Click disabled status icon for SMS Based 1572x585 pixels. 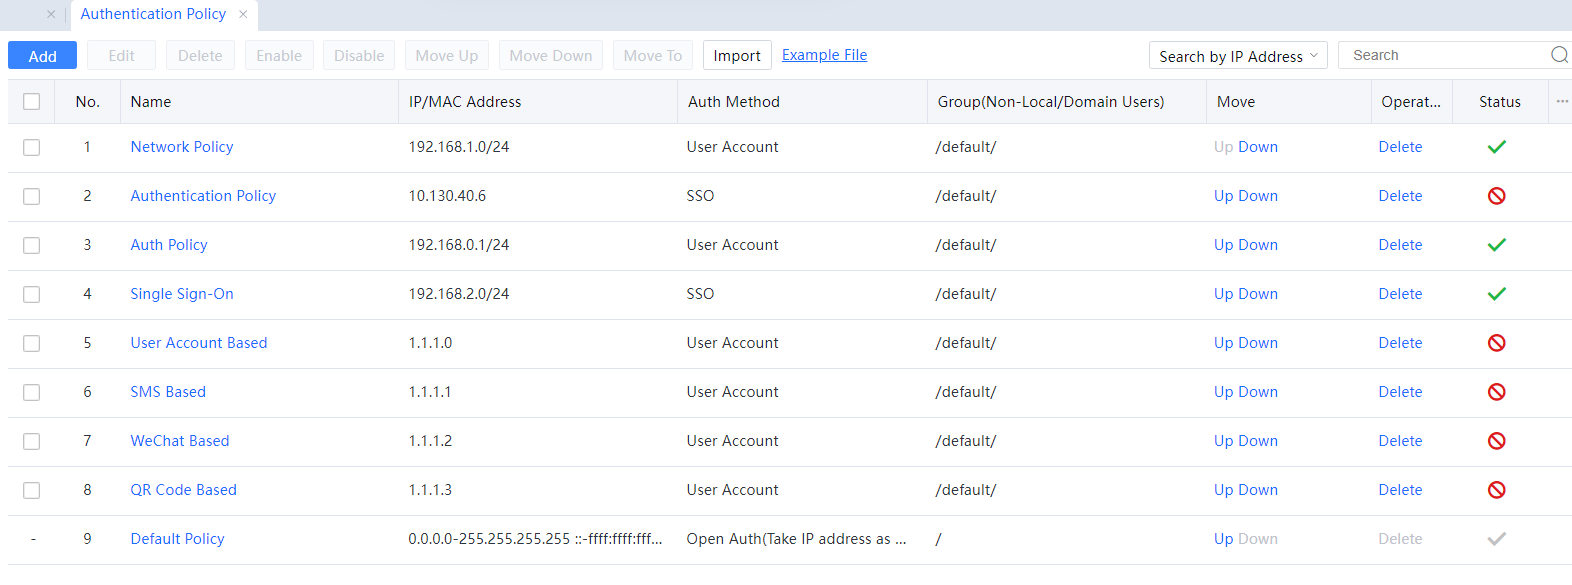pos(1496,392)
